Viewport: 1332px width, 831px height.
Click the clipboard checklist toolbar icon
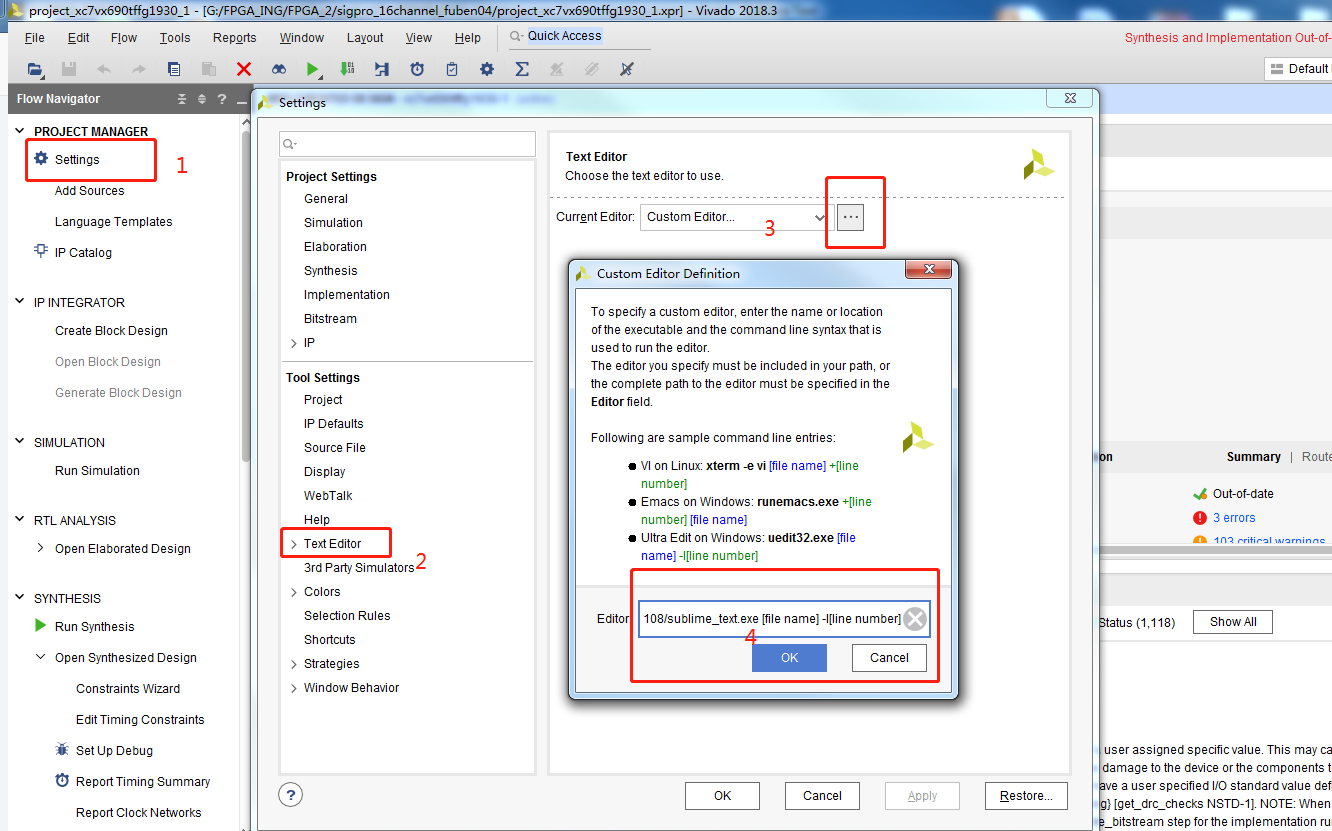(x=452, y=69)
